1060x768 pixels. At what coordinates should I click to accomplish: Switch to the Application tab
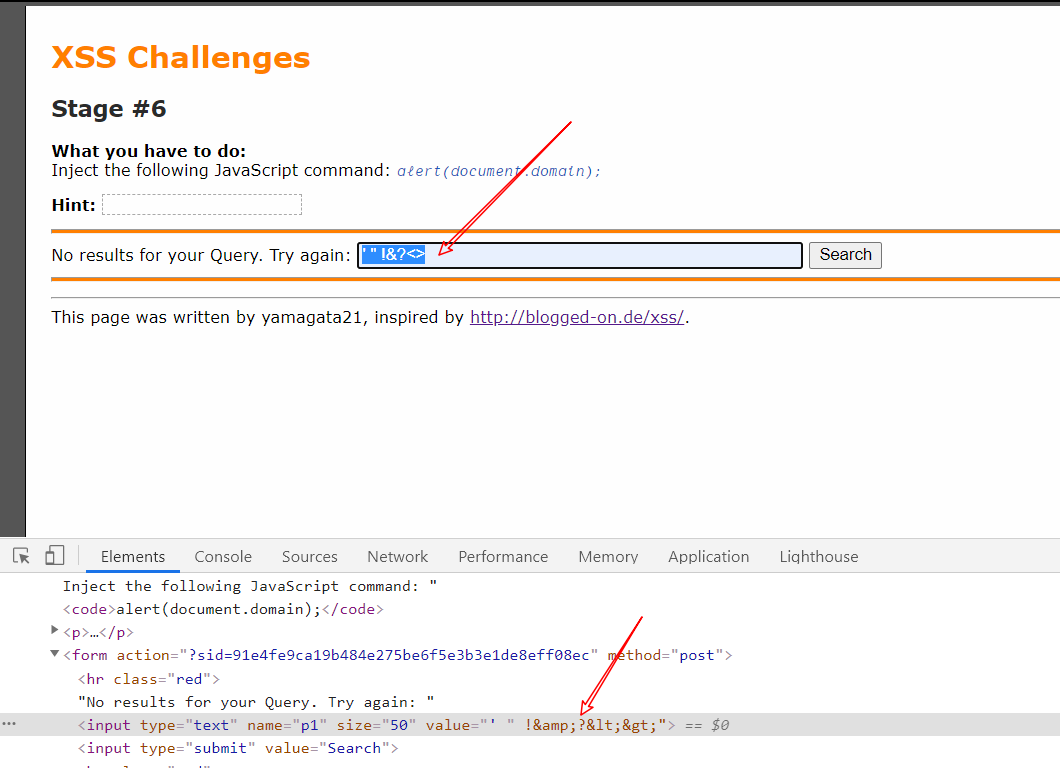click(708, 556)
